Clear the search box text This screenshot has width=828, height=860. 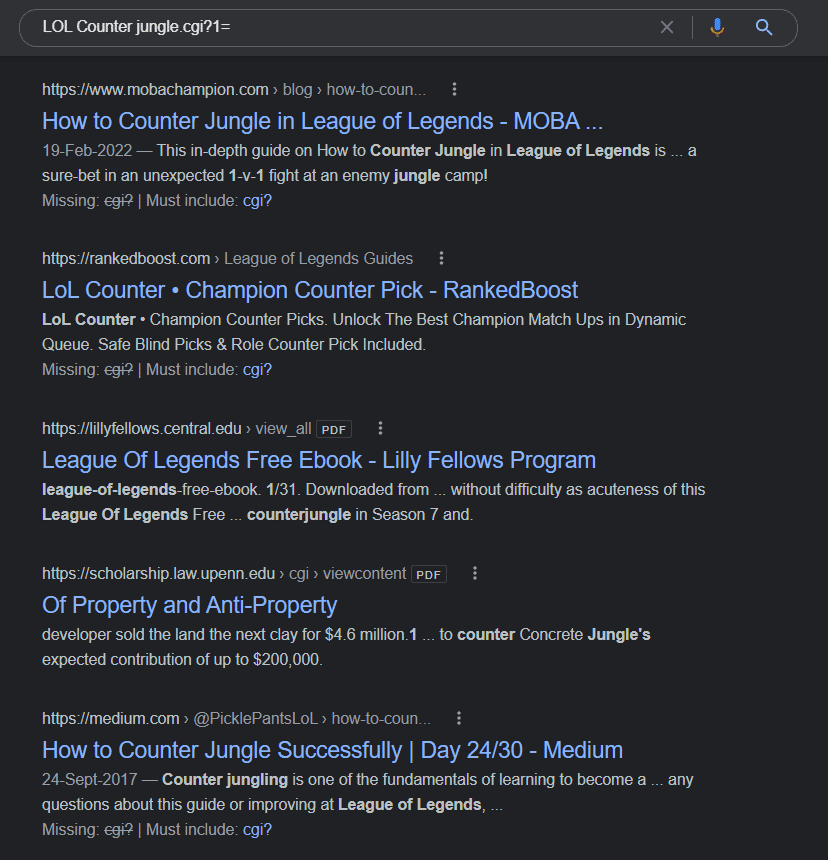click(x=667, y=27)
